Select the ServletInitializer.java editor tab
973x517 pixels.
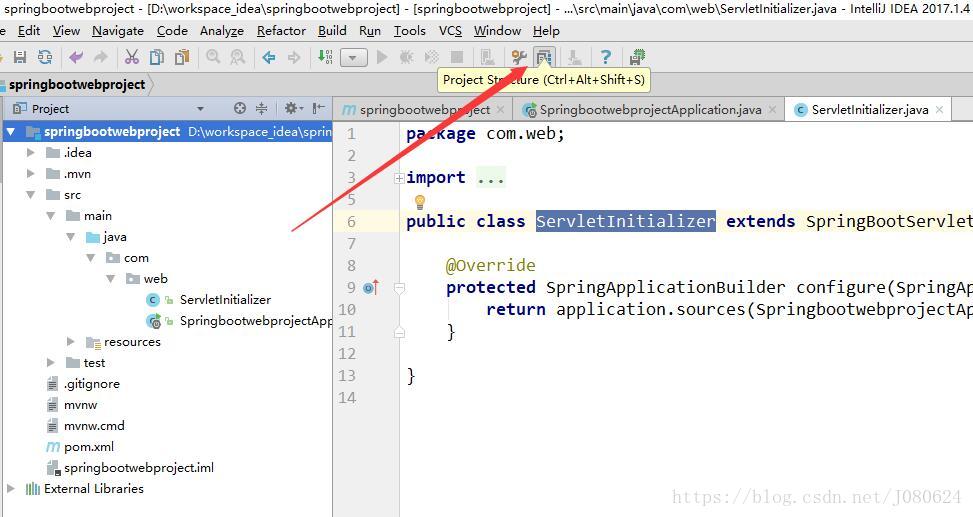pyautogui.click(x=868, y=110)
